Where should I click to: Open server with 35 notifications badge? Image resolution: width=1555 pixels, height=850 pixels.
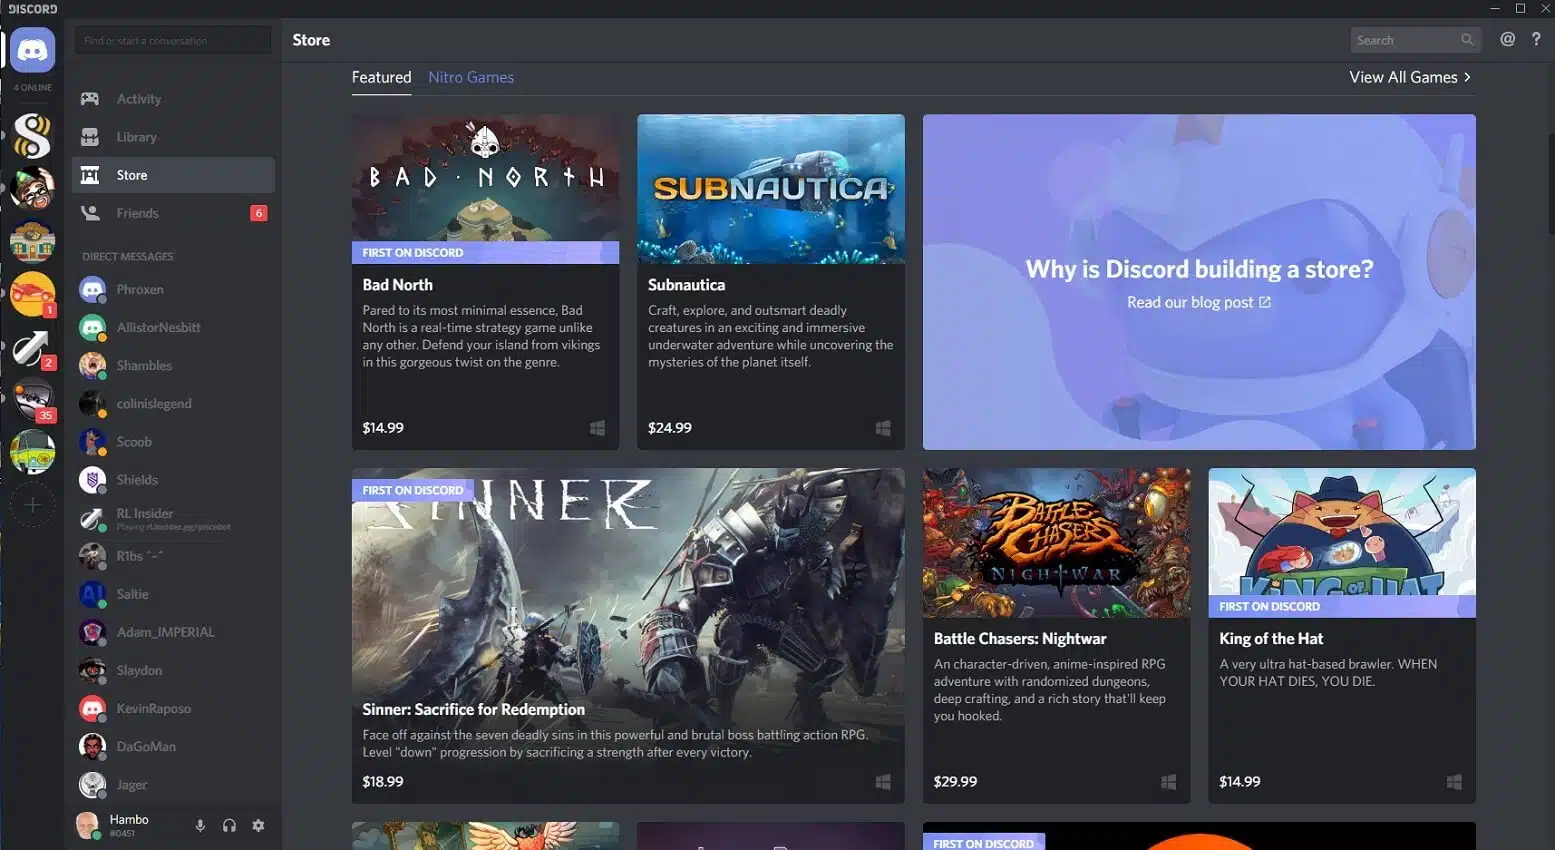click(x=32, y=399)
